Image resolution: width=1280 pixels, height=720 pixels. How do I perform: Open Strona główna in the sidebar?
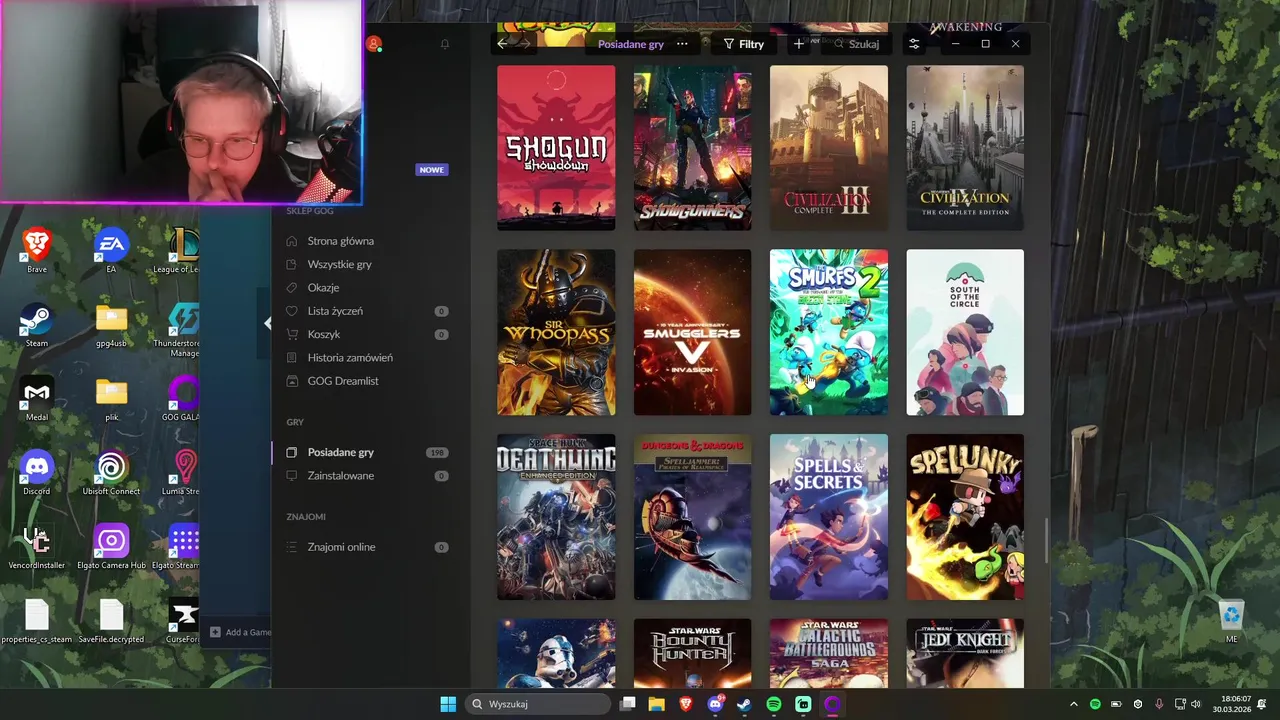coord(340,241)
